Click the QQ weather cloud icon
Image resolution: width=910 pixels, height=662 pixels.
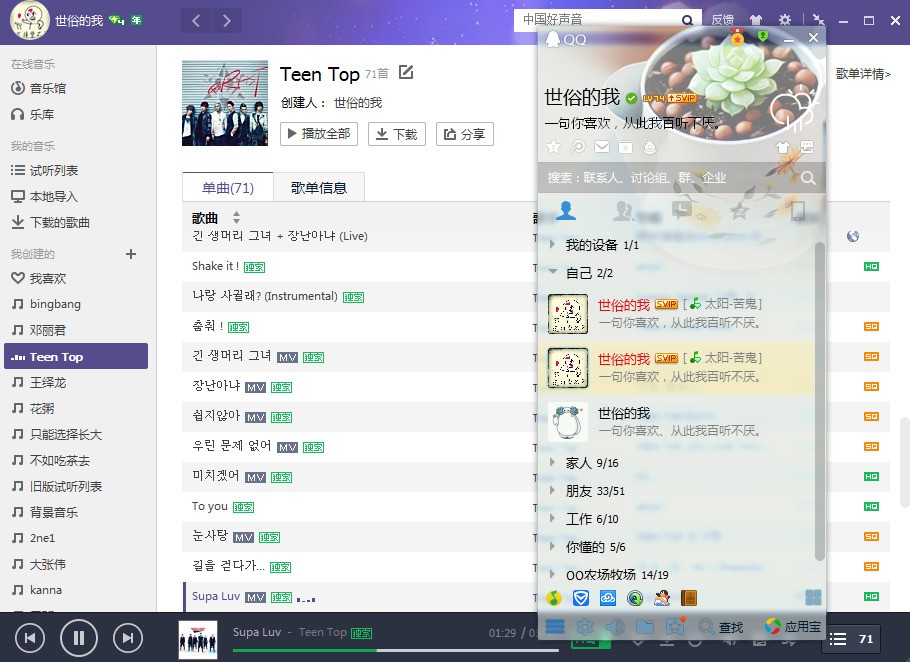[793, 109]
